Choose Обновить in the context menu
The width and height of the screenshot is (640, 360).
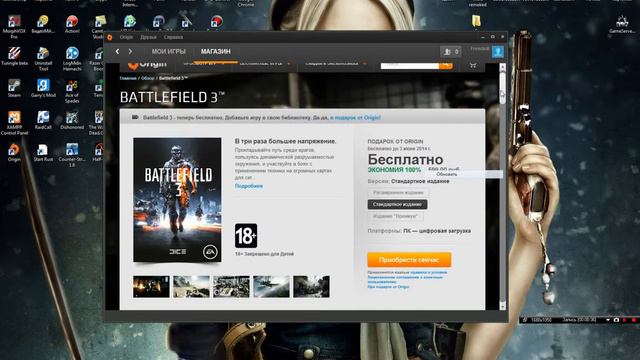pyautogui.click(x=464, y=174)
